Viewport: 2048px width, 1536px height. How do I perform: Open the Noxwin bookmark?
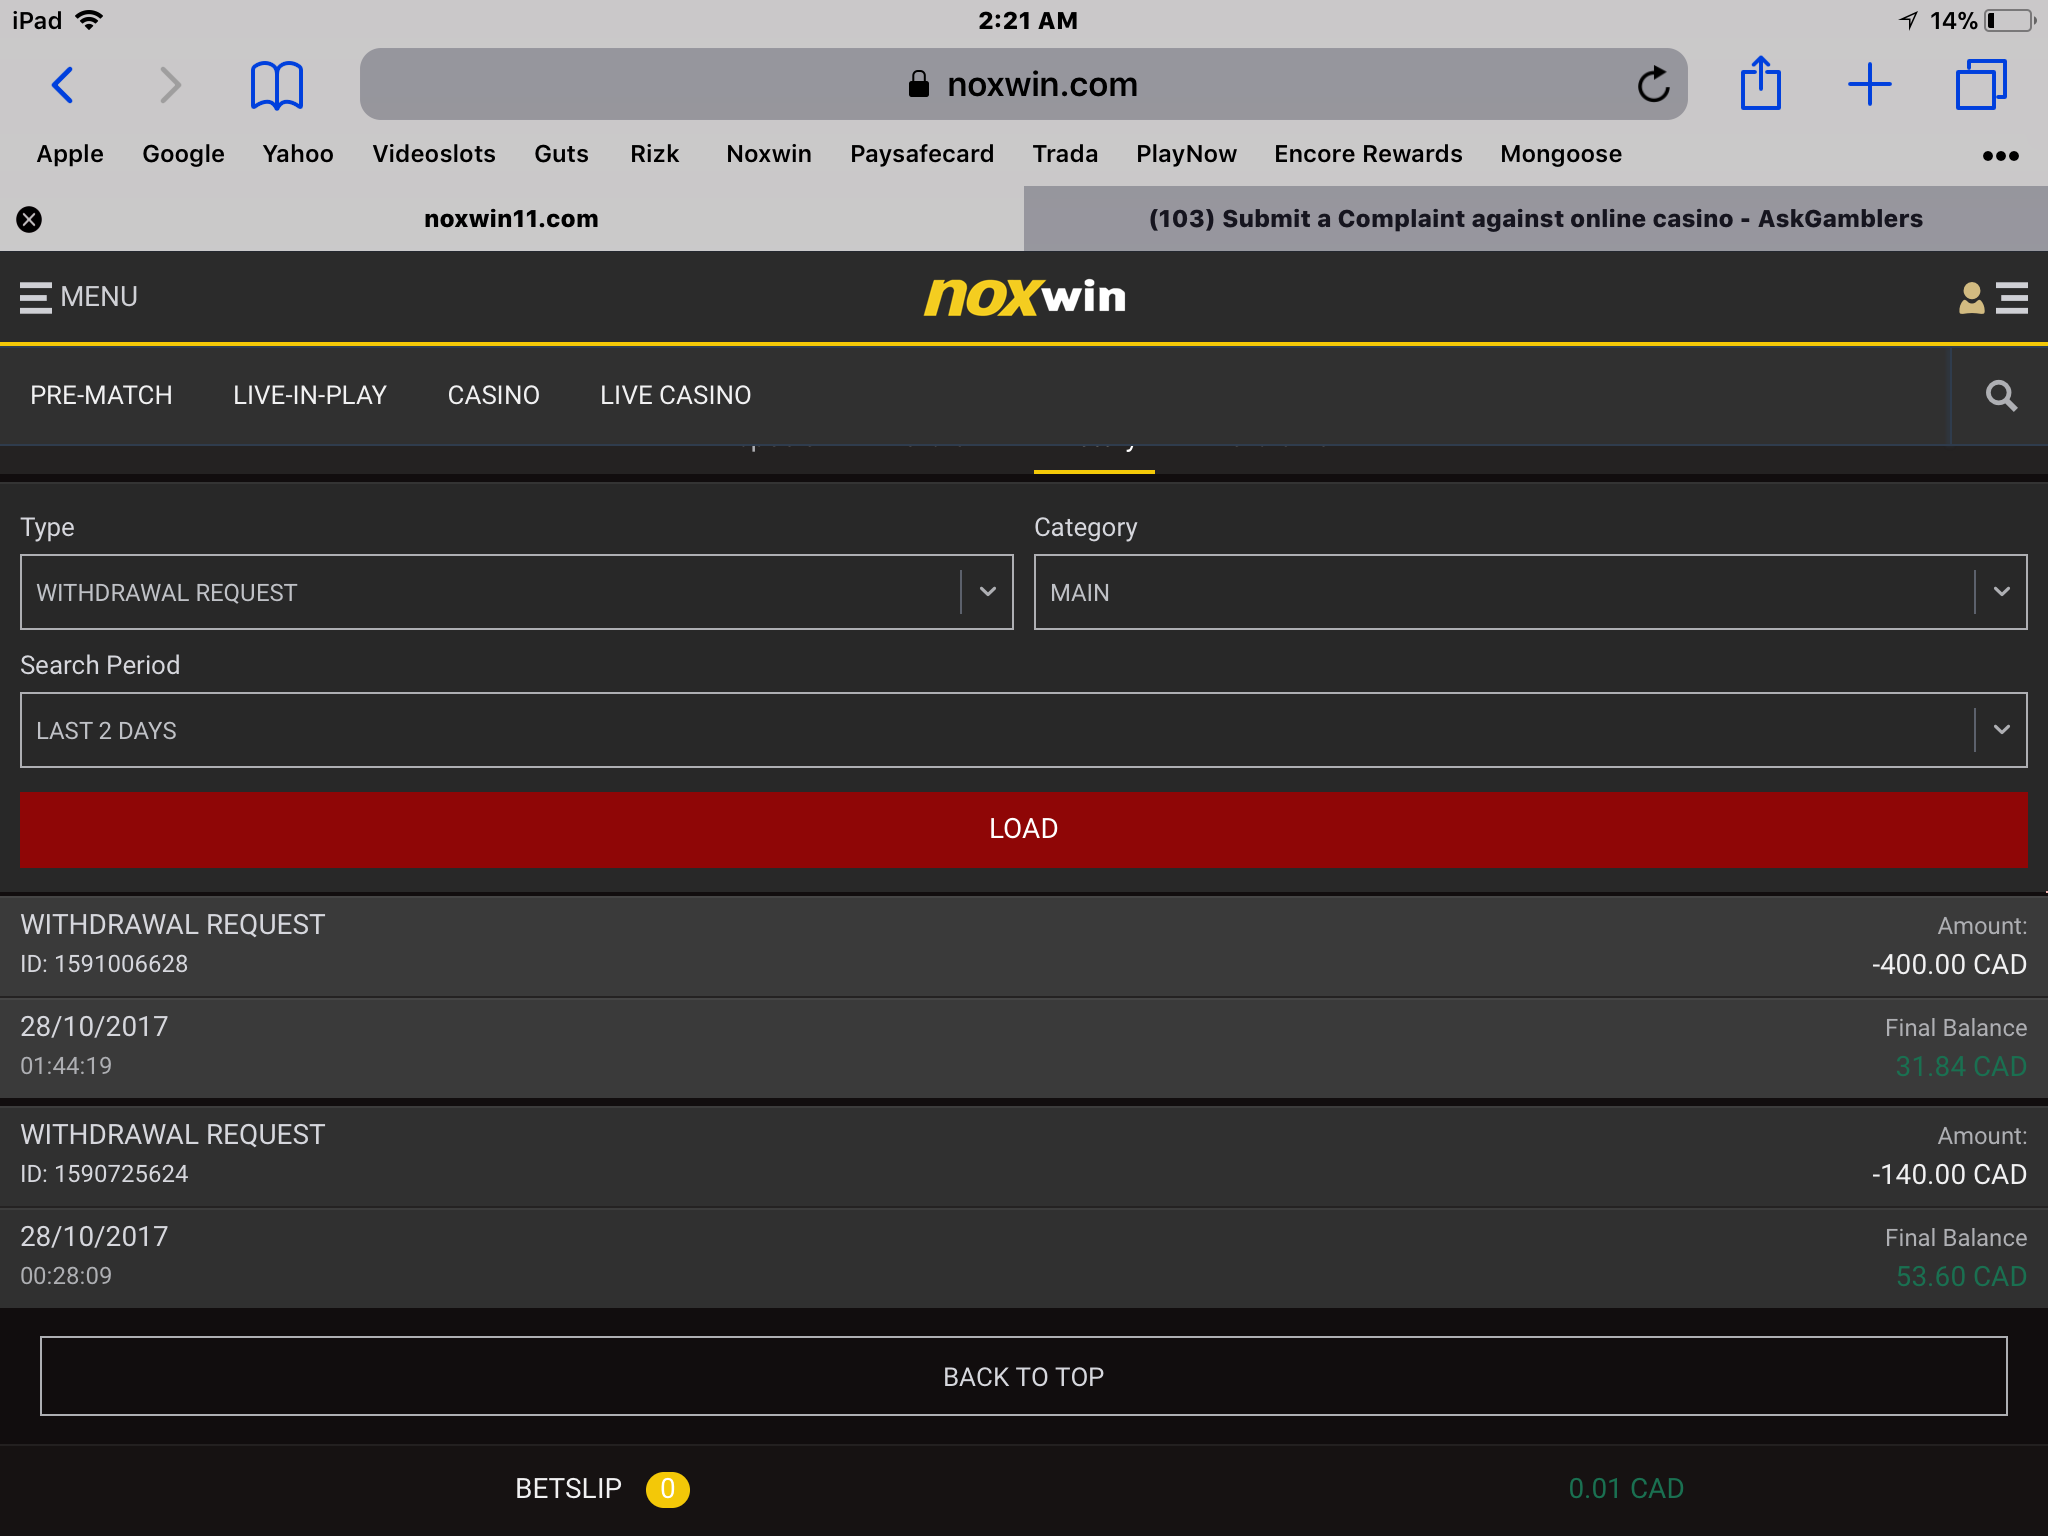click(x=769, y=154)
